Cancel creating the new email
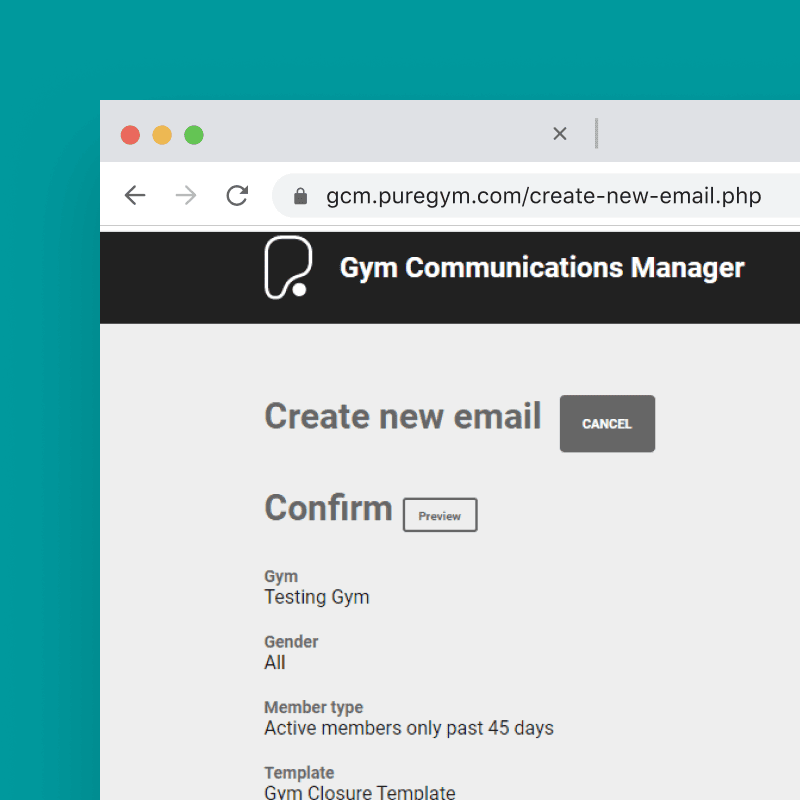800x800 pixels. (x=606, y=423)
